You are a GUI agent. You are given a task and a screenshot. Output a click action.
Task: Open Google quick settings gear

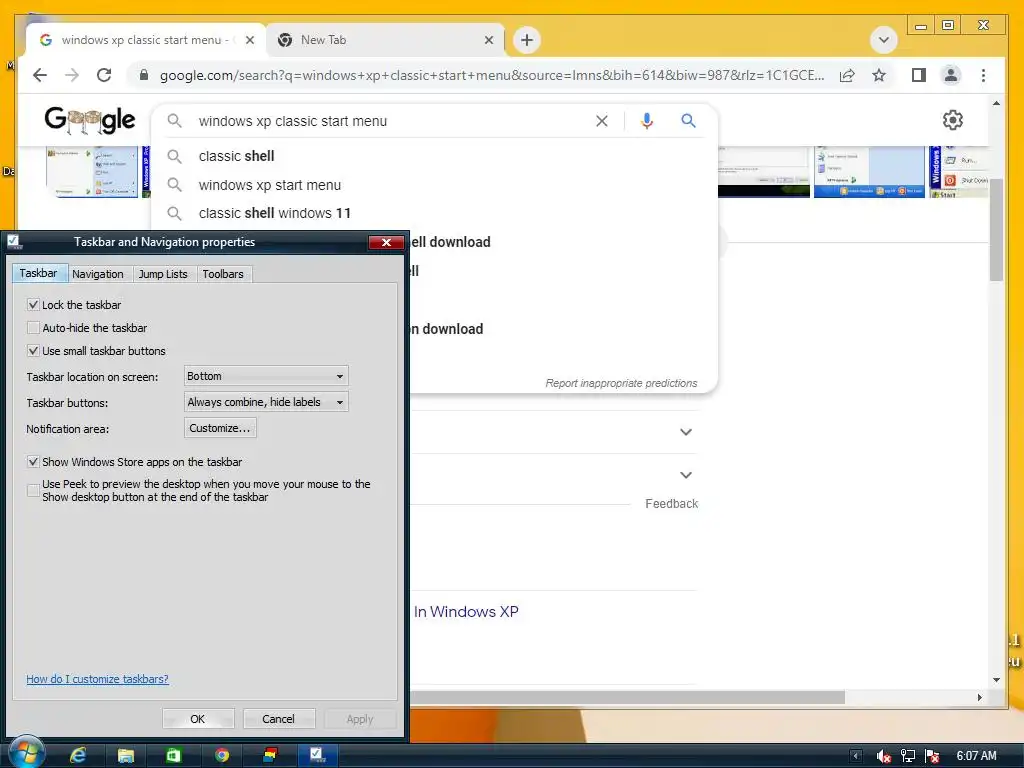click(953, 120)
